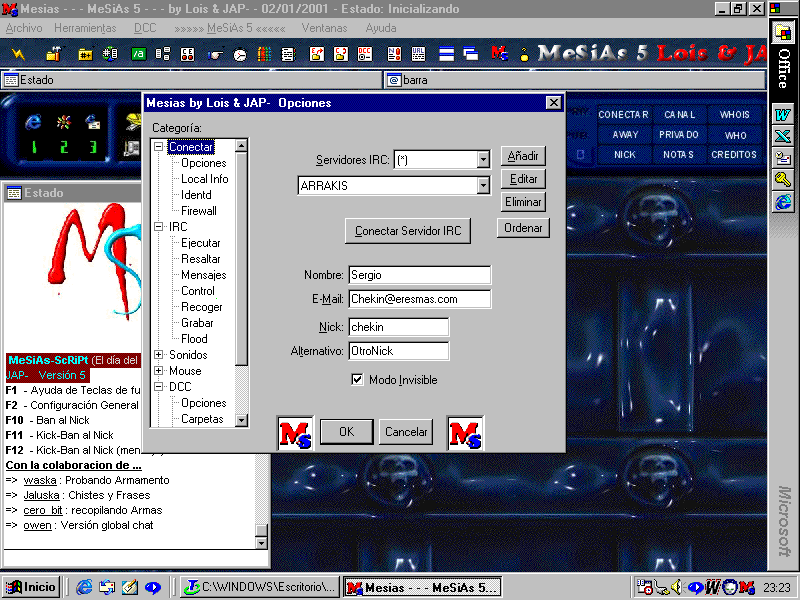Toggle the Modo Invisible checkbox

coord(357,380)
